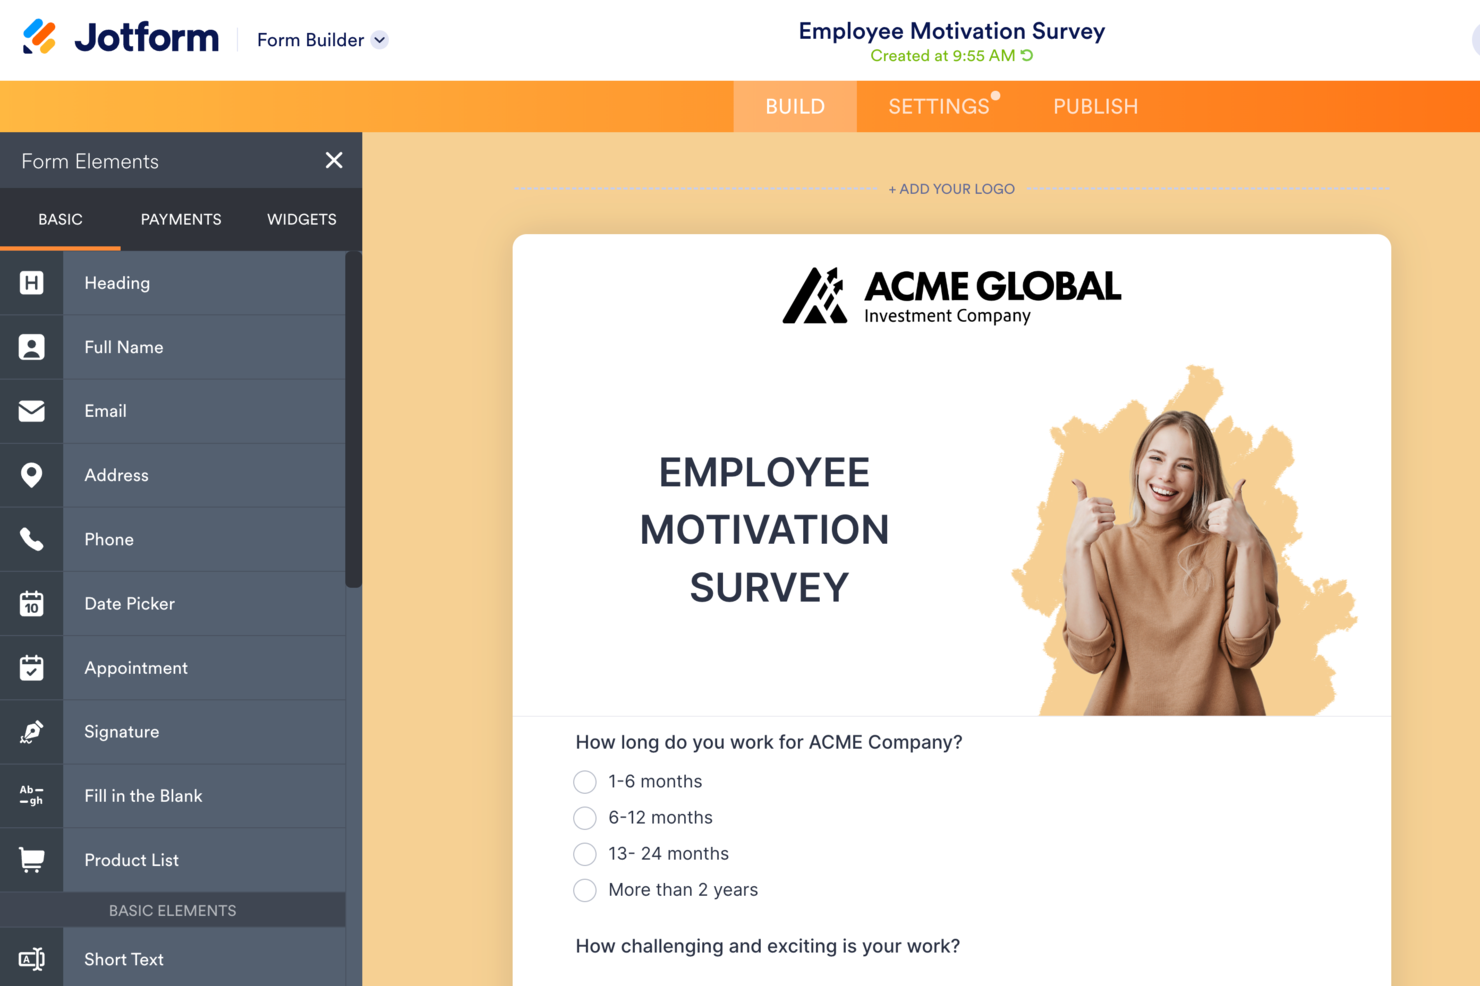Close the Form Elements panel
Image resolution: width=1480 pixels, height=986 pixels.
click(334, 161)
